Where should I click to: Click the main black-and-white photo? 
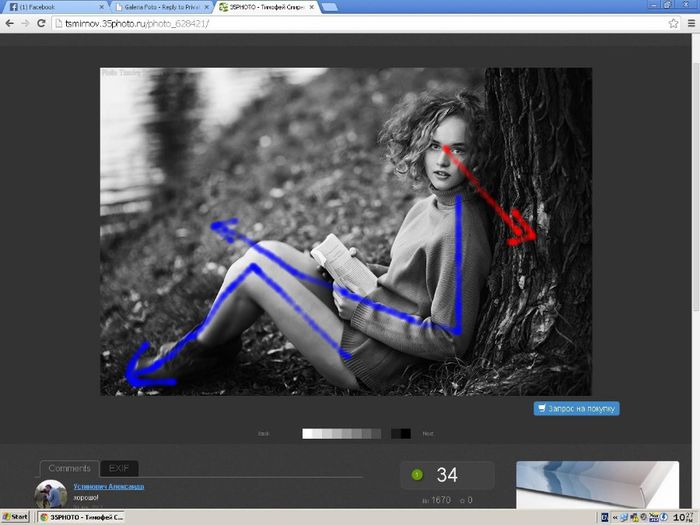[346, 231]
